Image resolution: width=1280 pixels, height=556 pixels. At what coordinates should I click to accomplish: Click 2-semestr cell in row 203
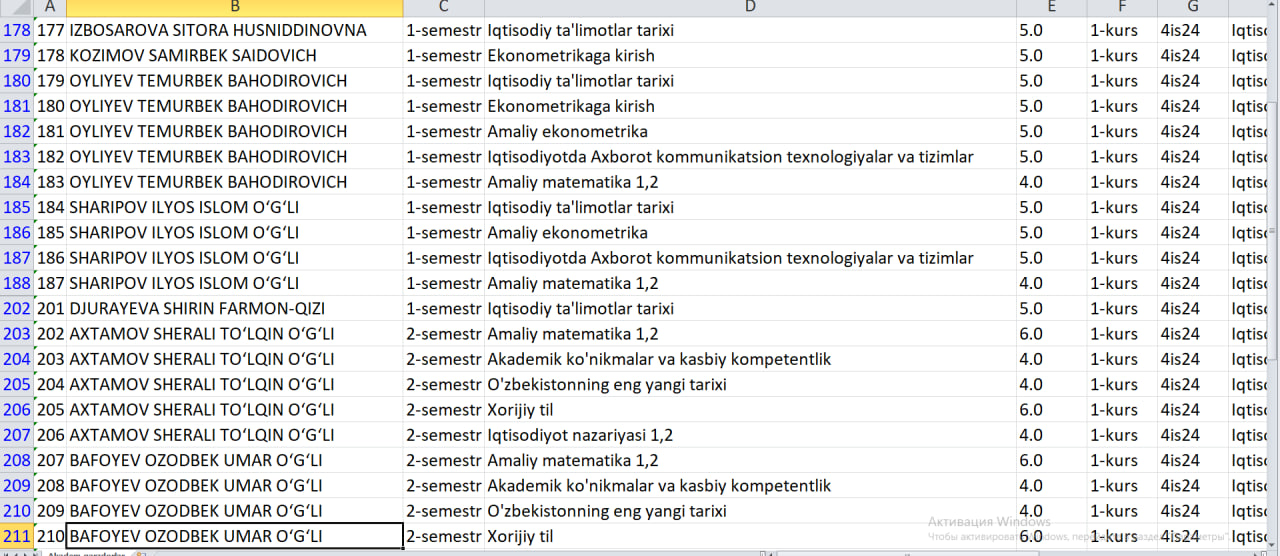point(444,334)
